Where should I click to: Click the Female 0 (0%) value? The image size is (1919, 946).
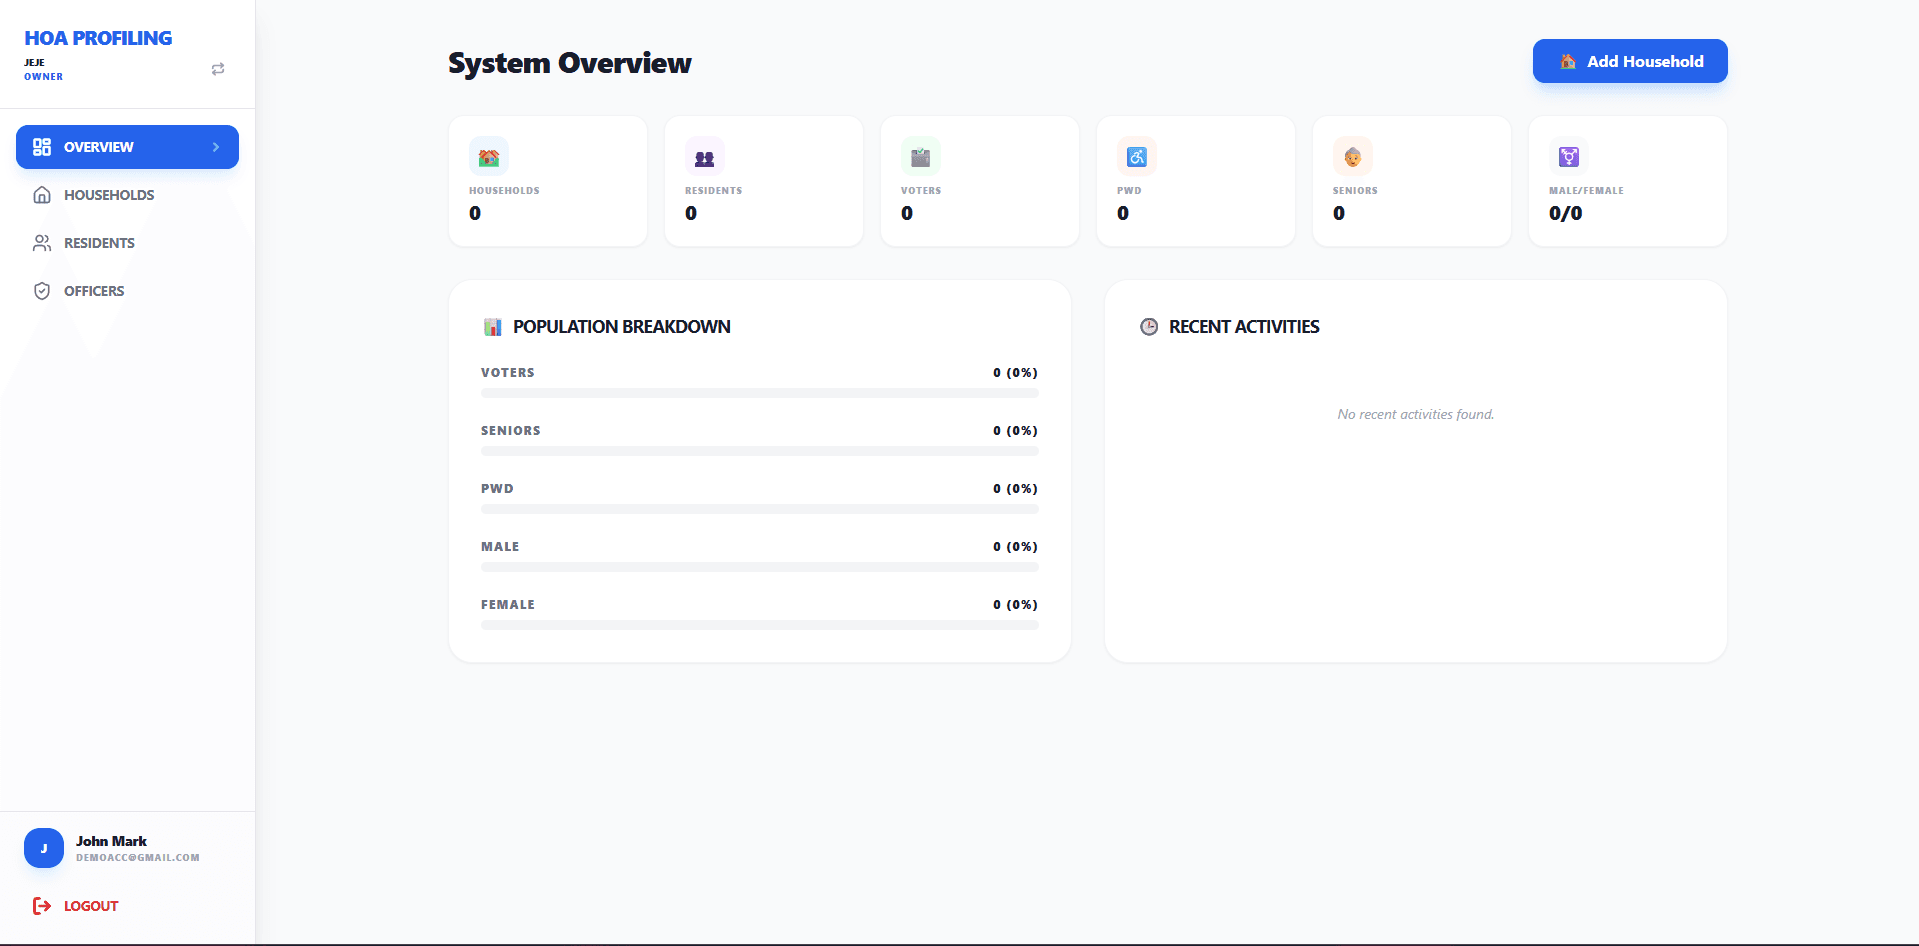tap(1015, 605)
